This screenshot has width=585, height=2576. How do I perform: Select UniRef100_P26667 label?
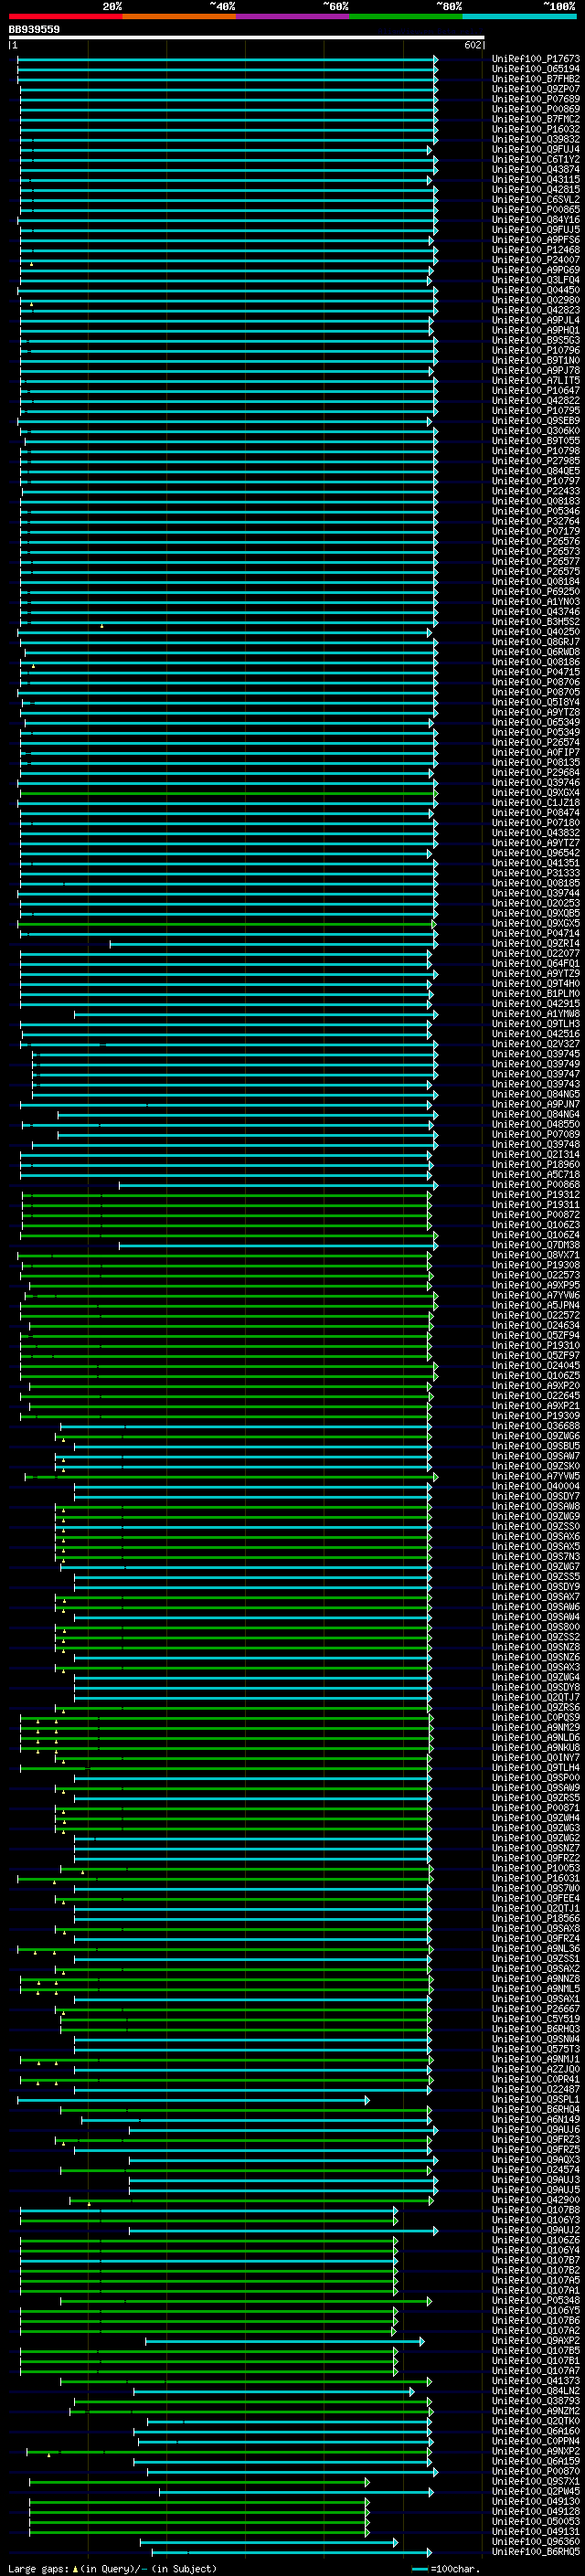pyautogui.click(x=536, y=2009)
